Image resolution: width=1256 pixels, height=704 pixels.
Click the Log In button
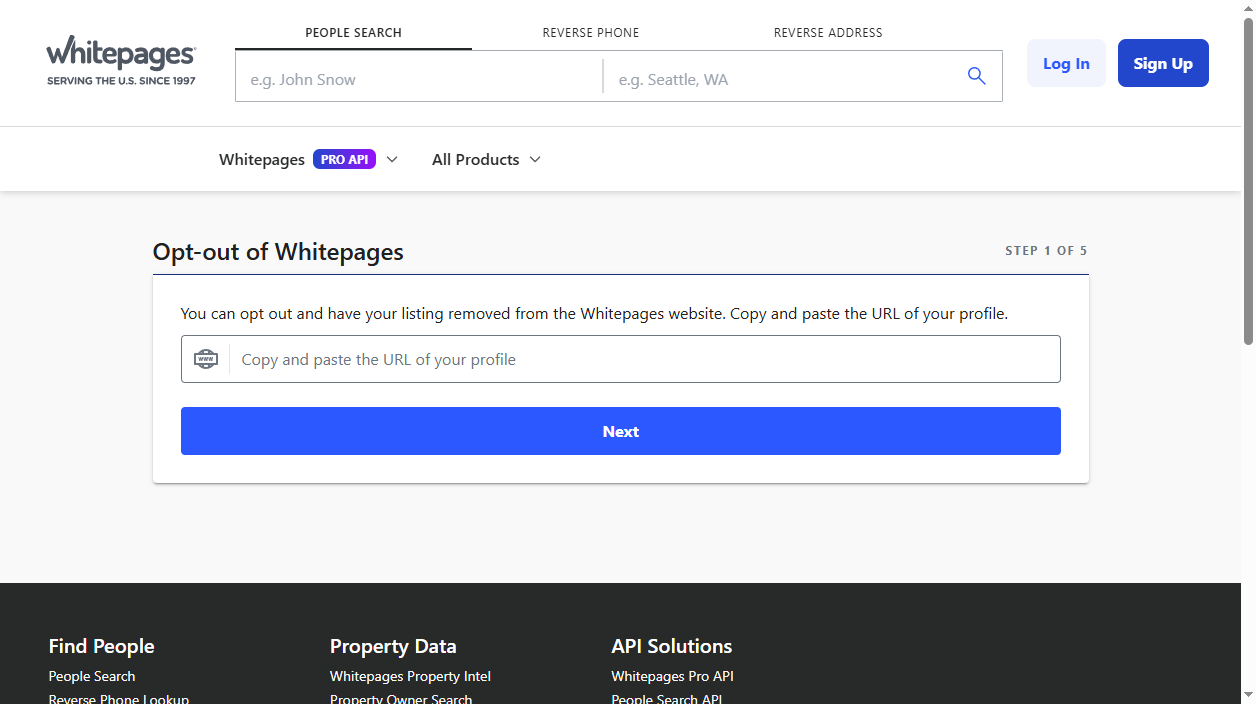coord(1066,63)
